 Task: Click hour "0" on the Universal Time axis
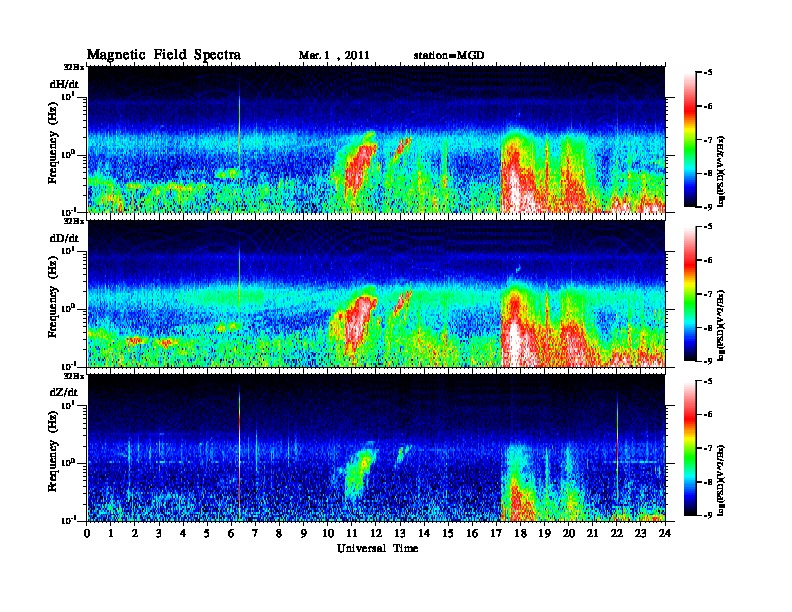click(87, 533)
